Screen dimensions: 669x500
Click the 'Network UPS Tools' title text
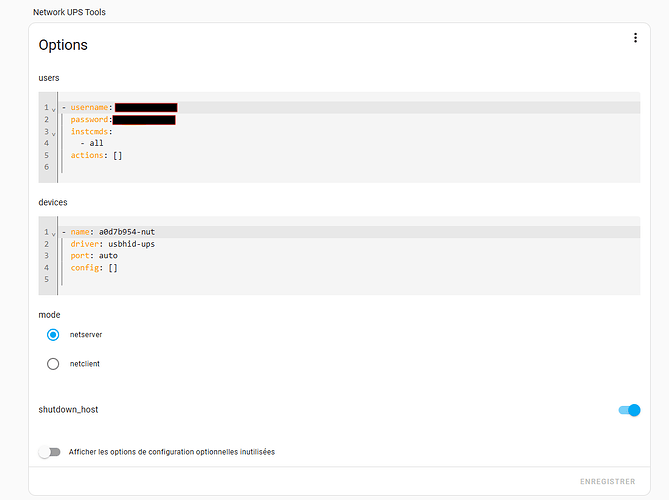click(x=69, y=12)
